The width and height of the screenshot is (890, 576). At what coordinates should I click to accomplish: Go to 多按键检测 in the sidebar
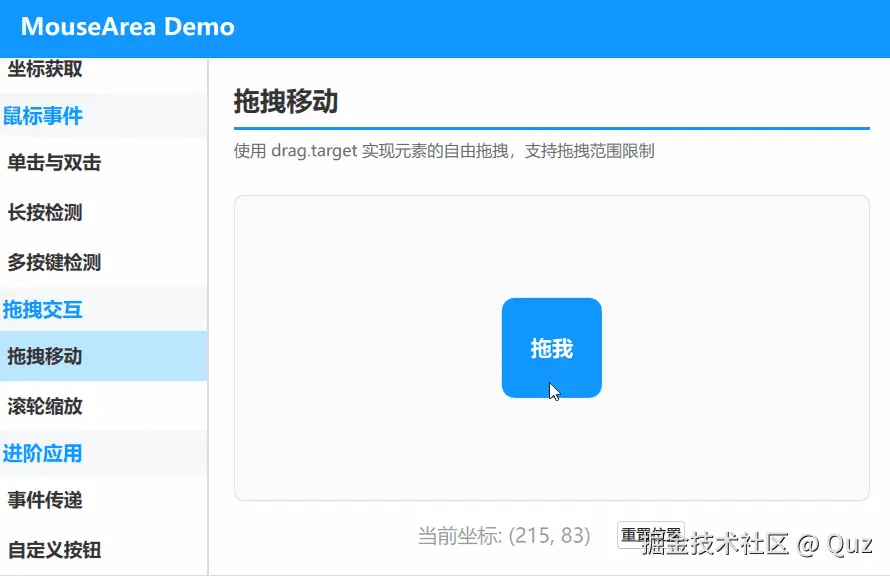click(103, 263)
